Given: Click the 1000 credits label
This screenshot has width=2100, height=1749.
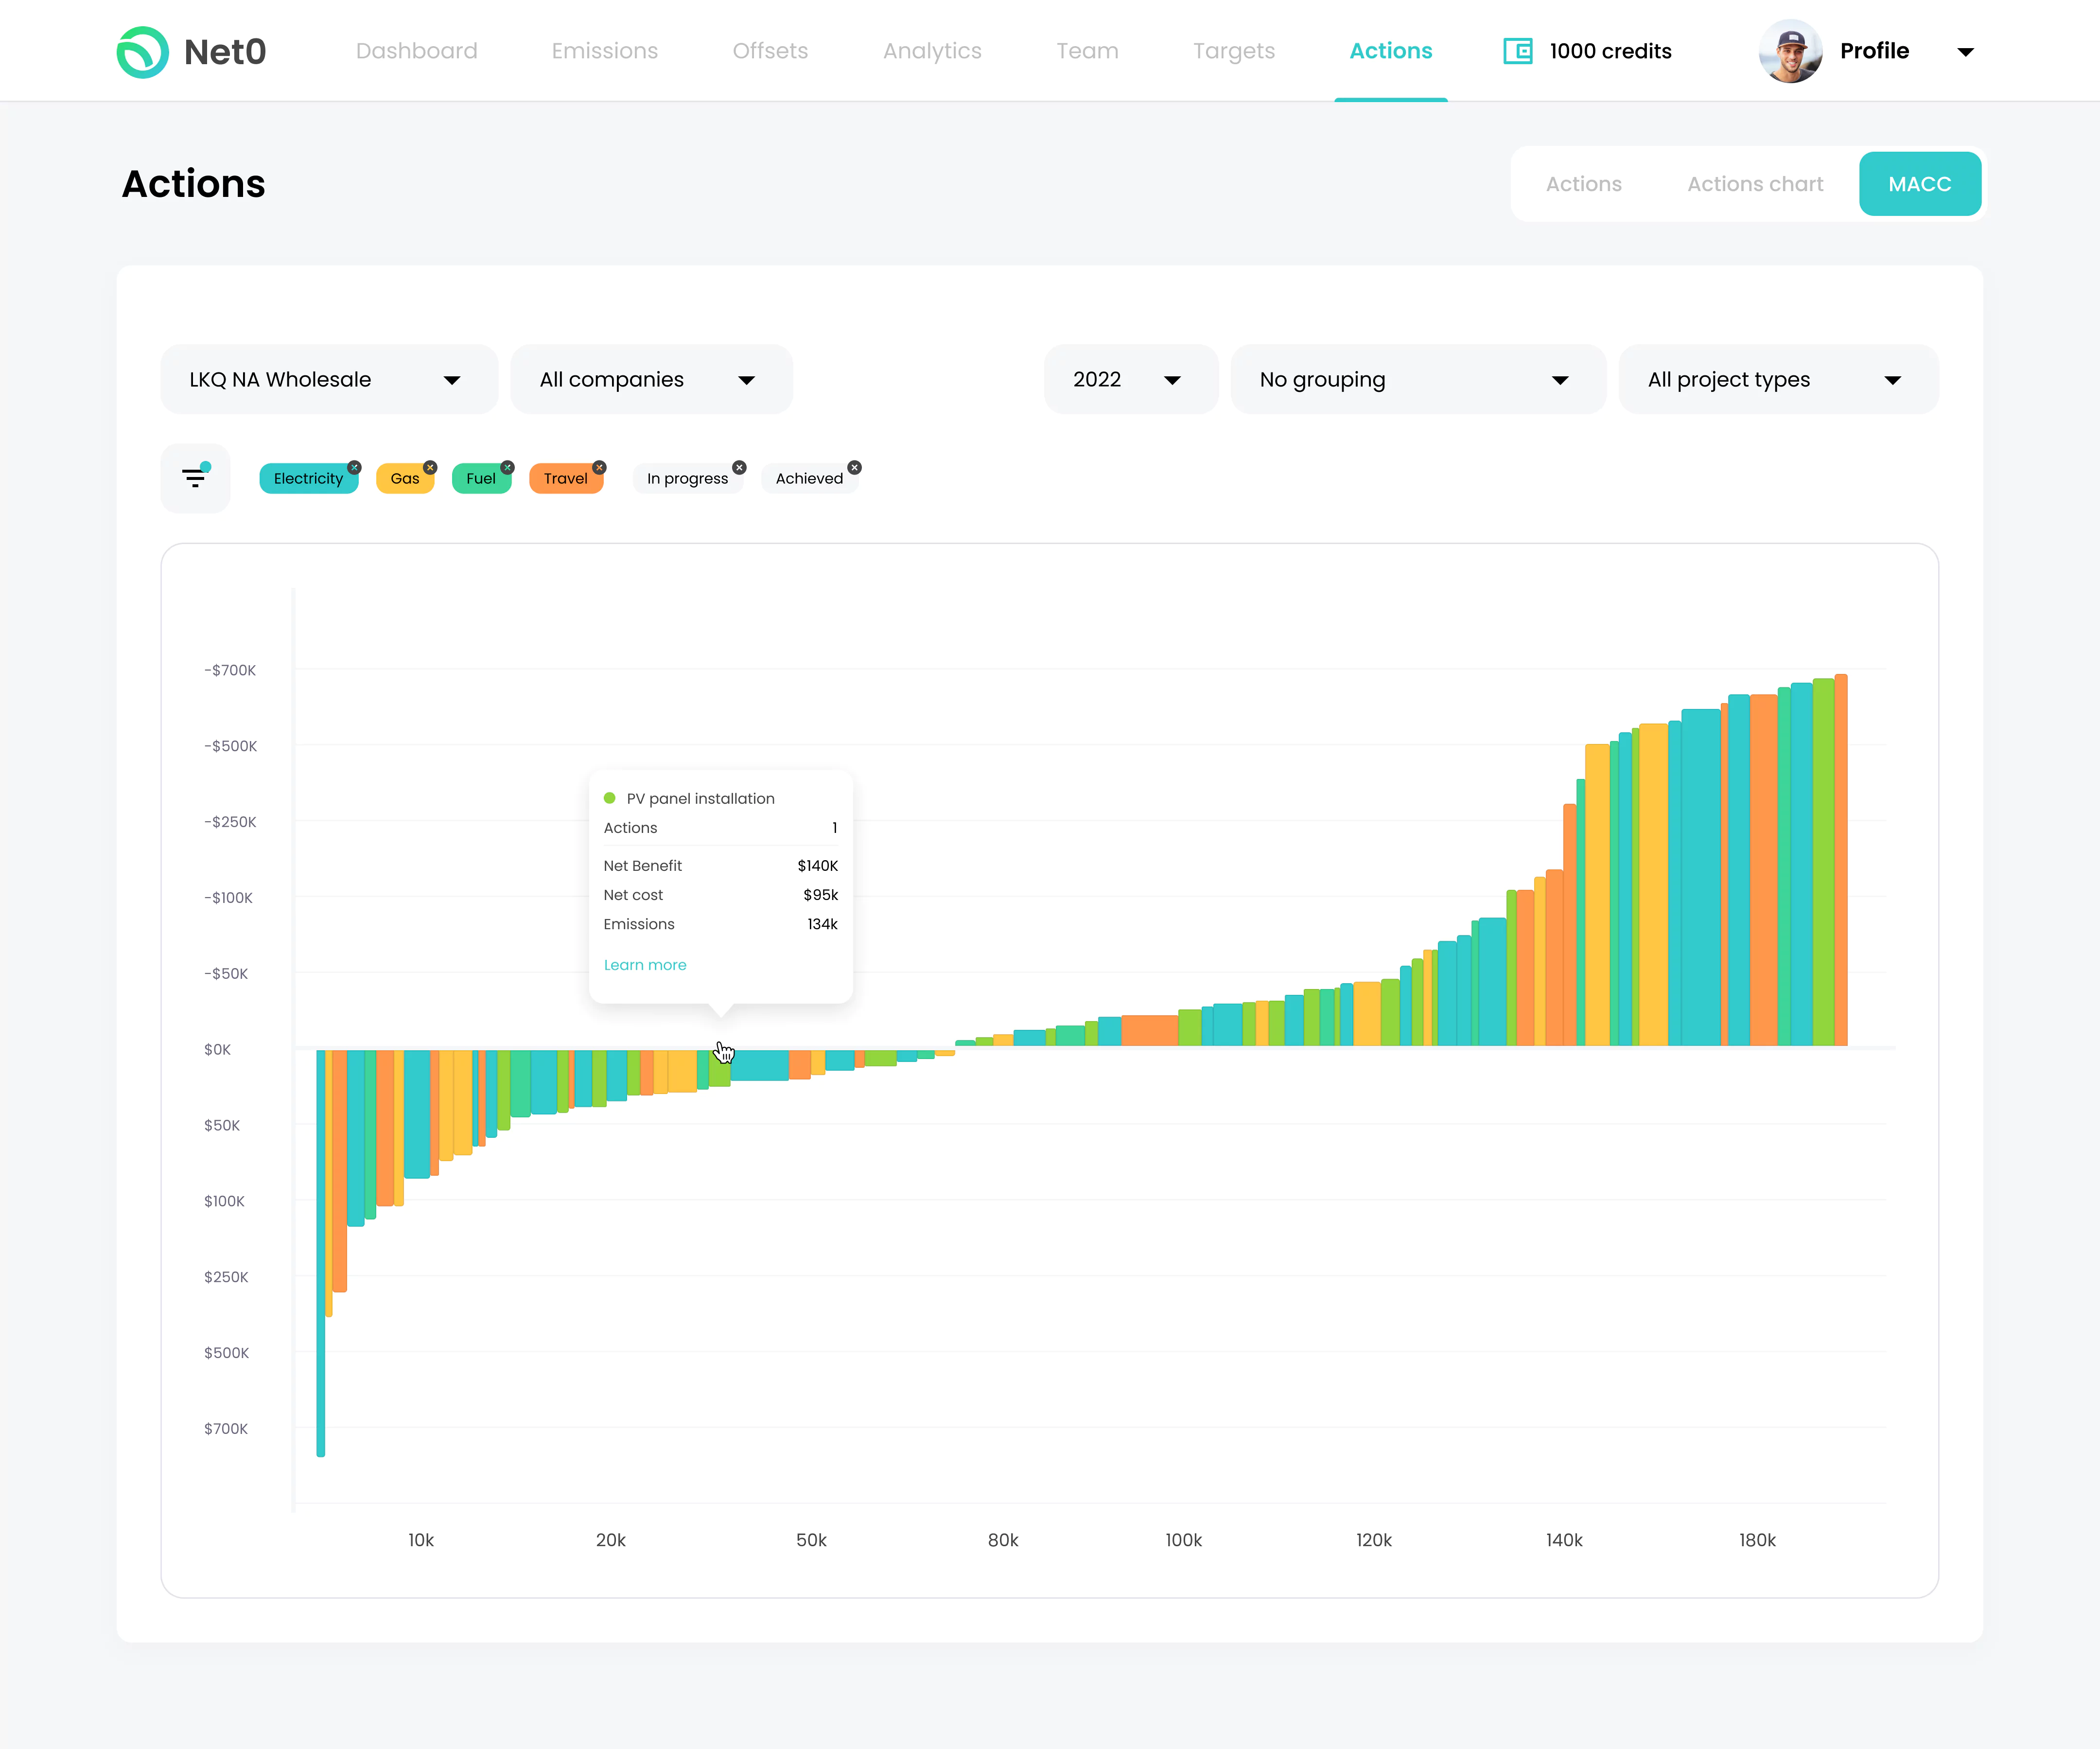Looking at the screenshot, I should click(1610, 51).
